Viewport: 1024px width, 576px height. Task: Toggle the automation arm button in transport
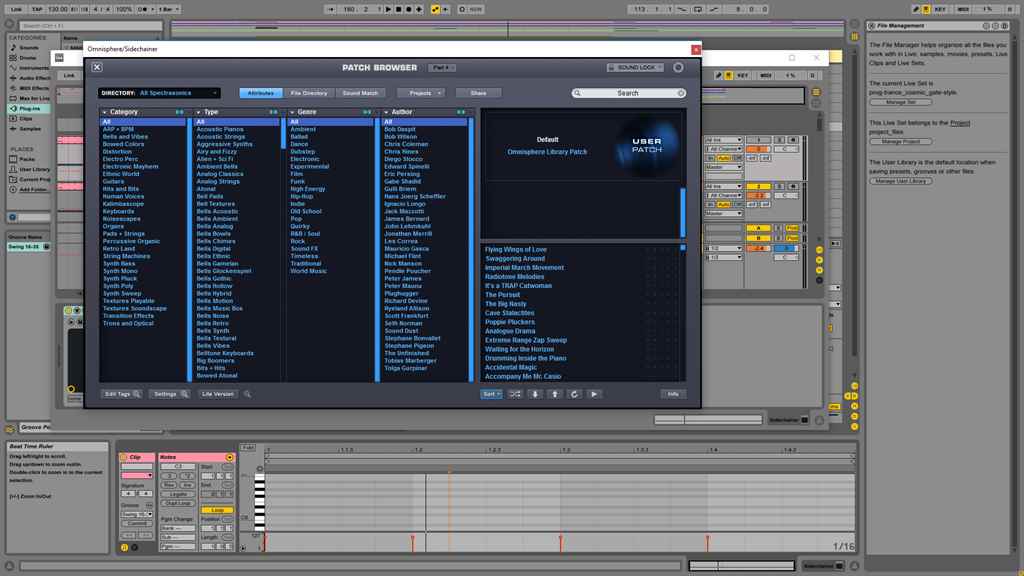tap(434, 9)
